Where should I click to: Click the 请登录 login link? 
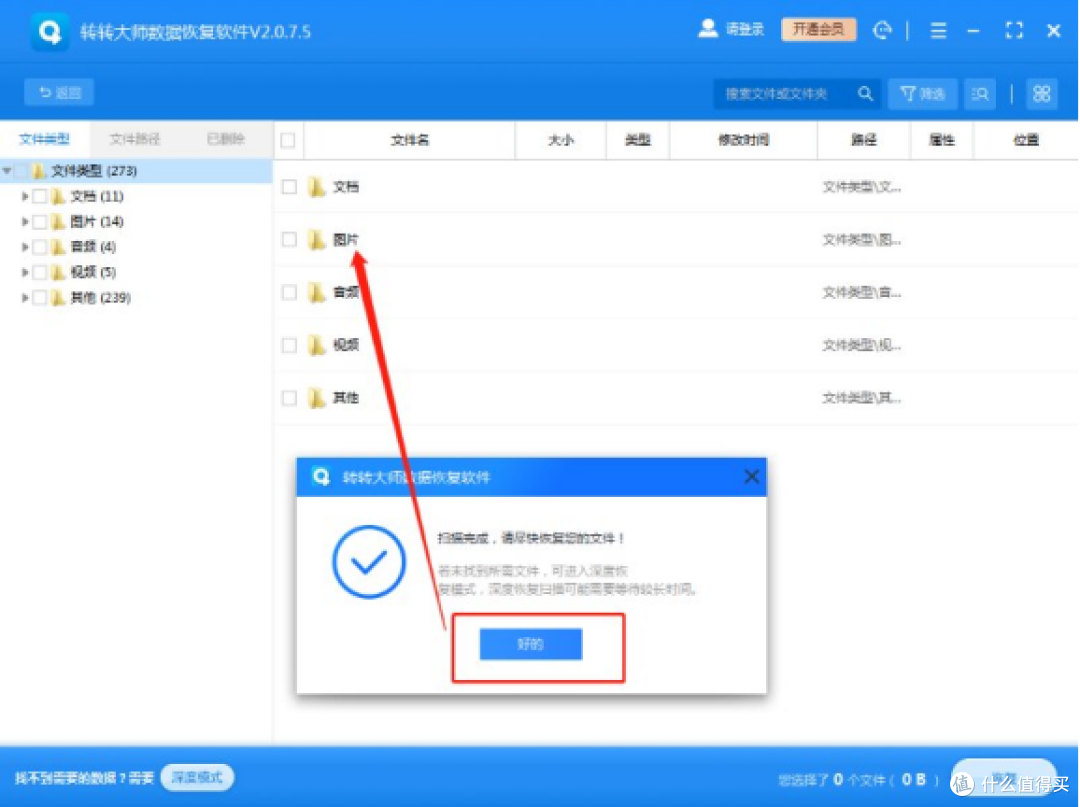[745, 30]
